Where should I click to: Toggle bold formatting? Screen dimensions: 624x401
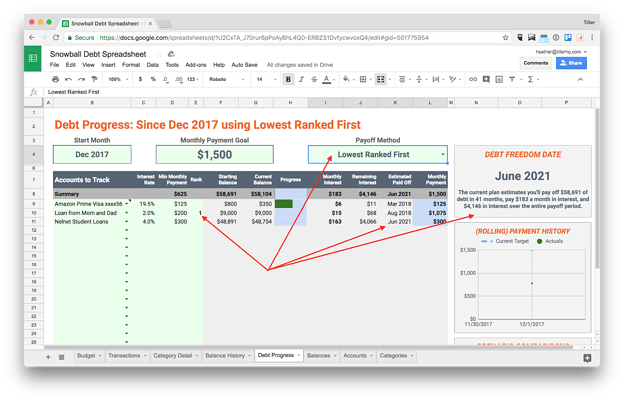click(288, 79)
